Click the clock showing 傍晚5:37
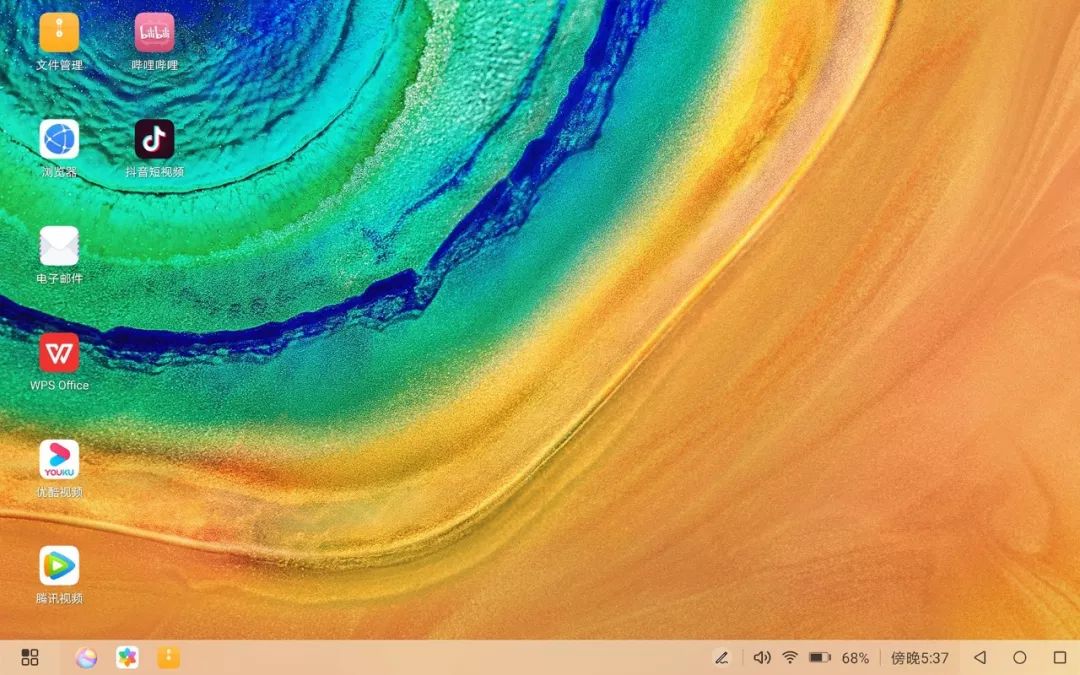 click(x=920, y=658)
